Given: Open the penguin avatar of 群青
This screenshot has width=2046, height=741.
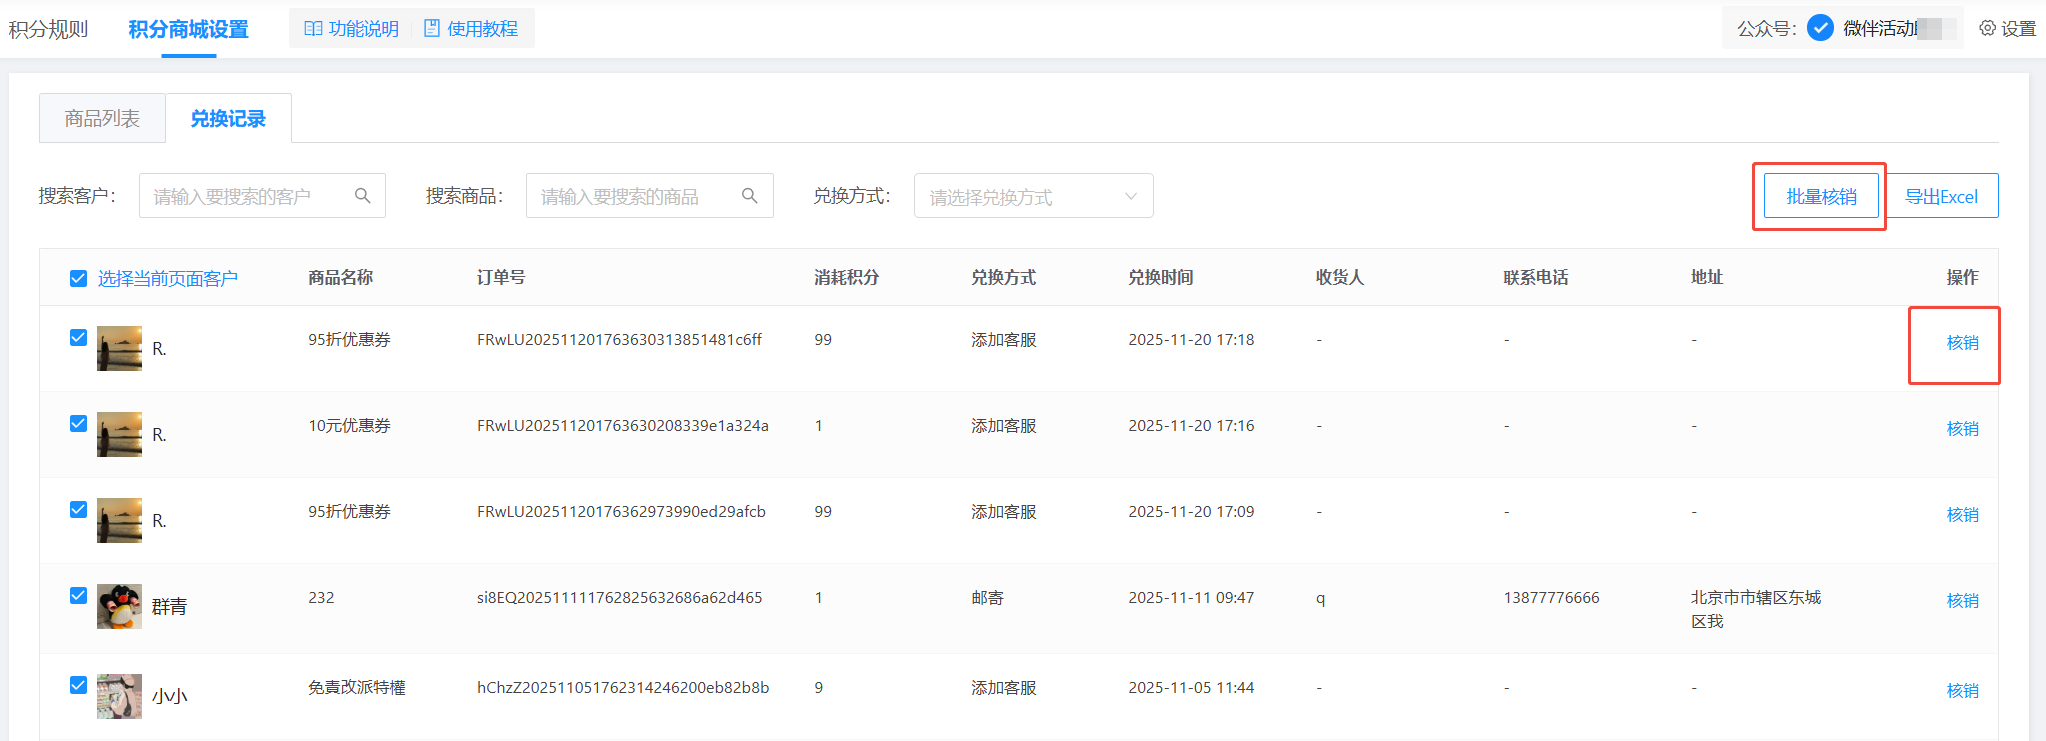Looking at the screenshot, I should [x=119, y=606].
